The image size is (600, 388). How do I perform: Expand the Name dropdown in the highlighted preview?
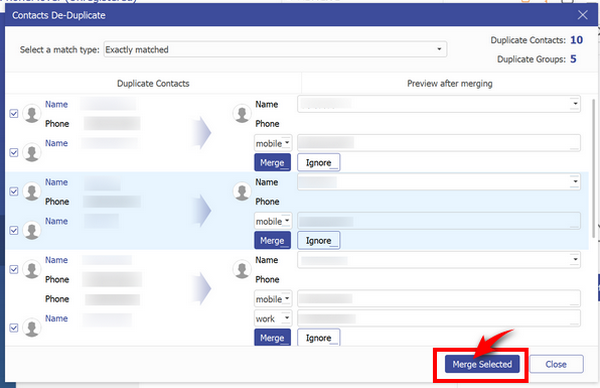click(575, 182)
